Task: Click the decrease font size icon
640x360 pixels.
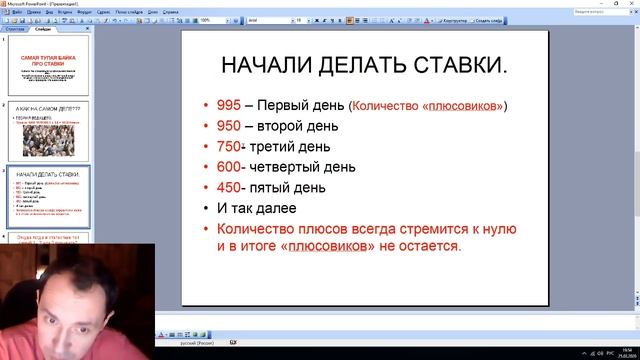Action: 399,20
